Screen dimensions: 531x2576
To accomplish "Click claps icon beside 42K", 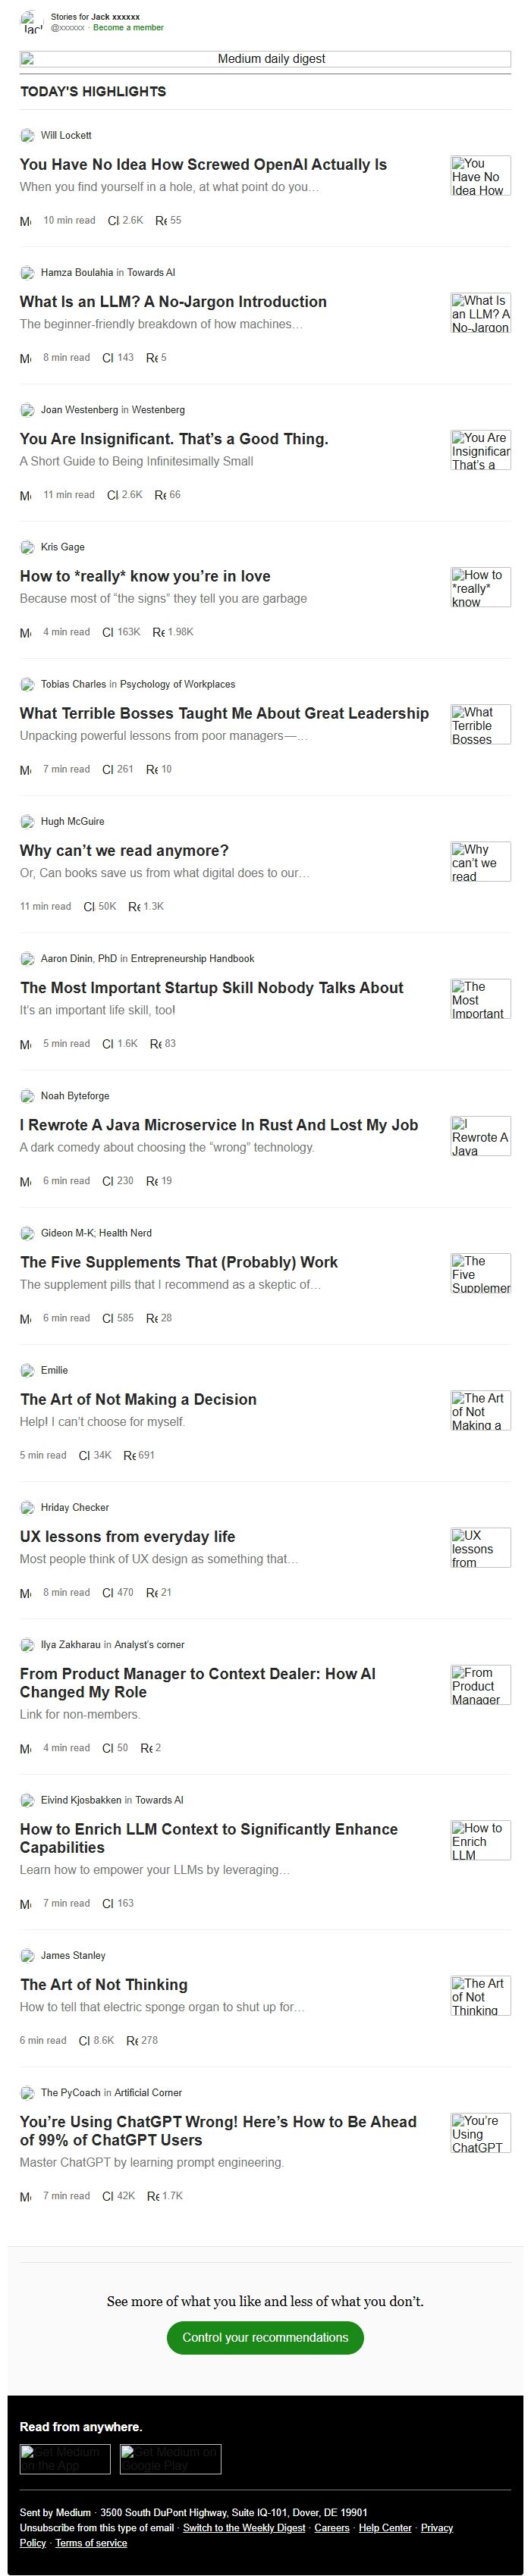I will coord(108,2196).
